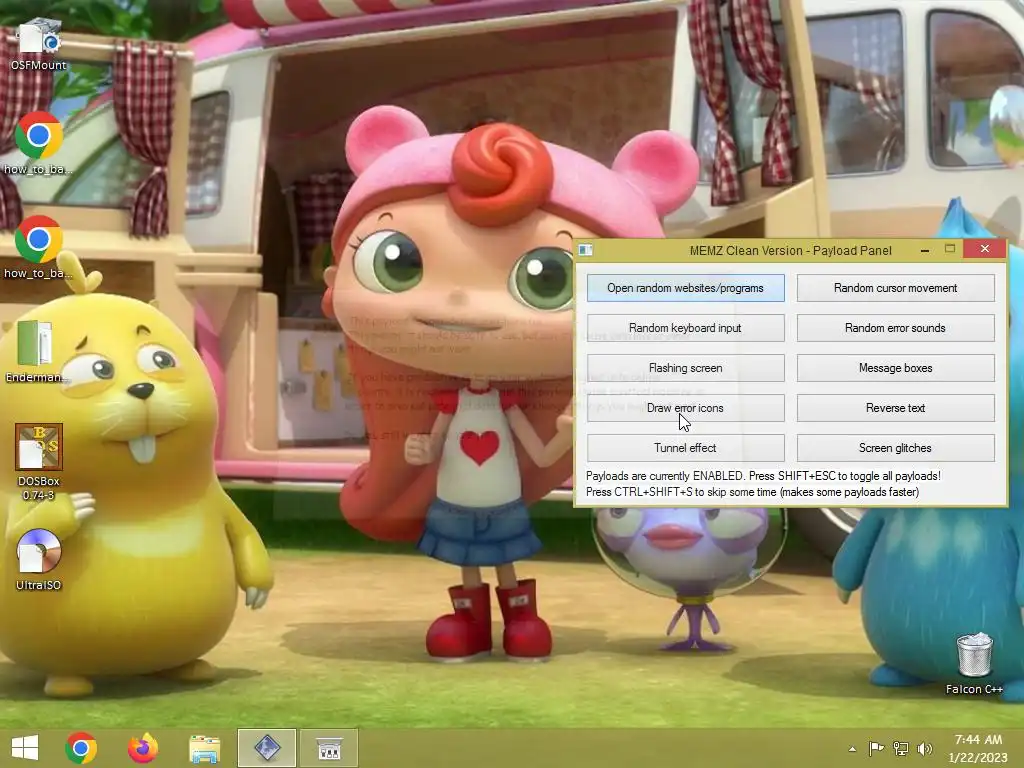Screen dimensions: 1024x768
Task: Select the Enderman desktop icon
Action: point(36,351)
